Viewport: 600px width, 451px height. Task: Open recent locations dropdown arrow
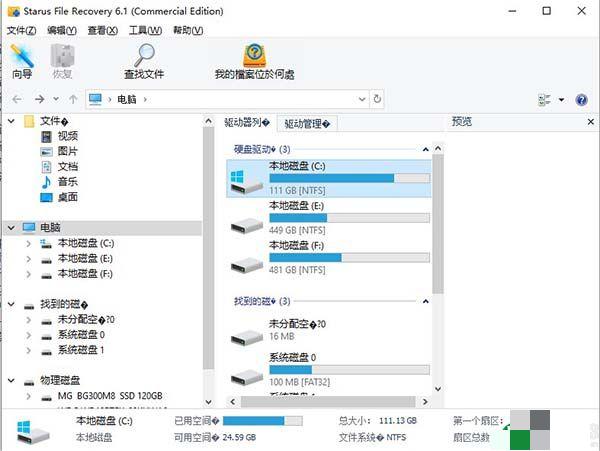pos(56,99)
